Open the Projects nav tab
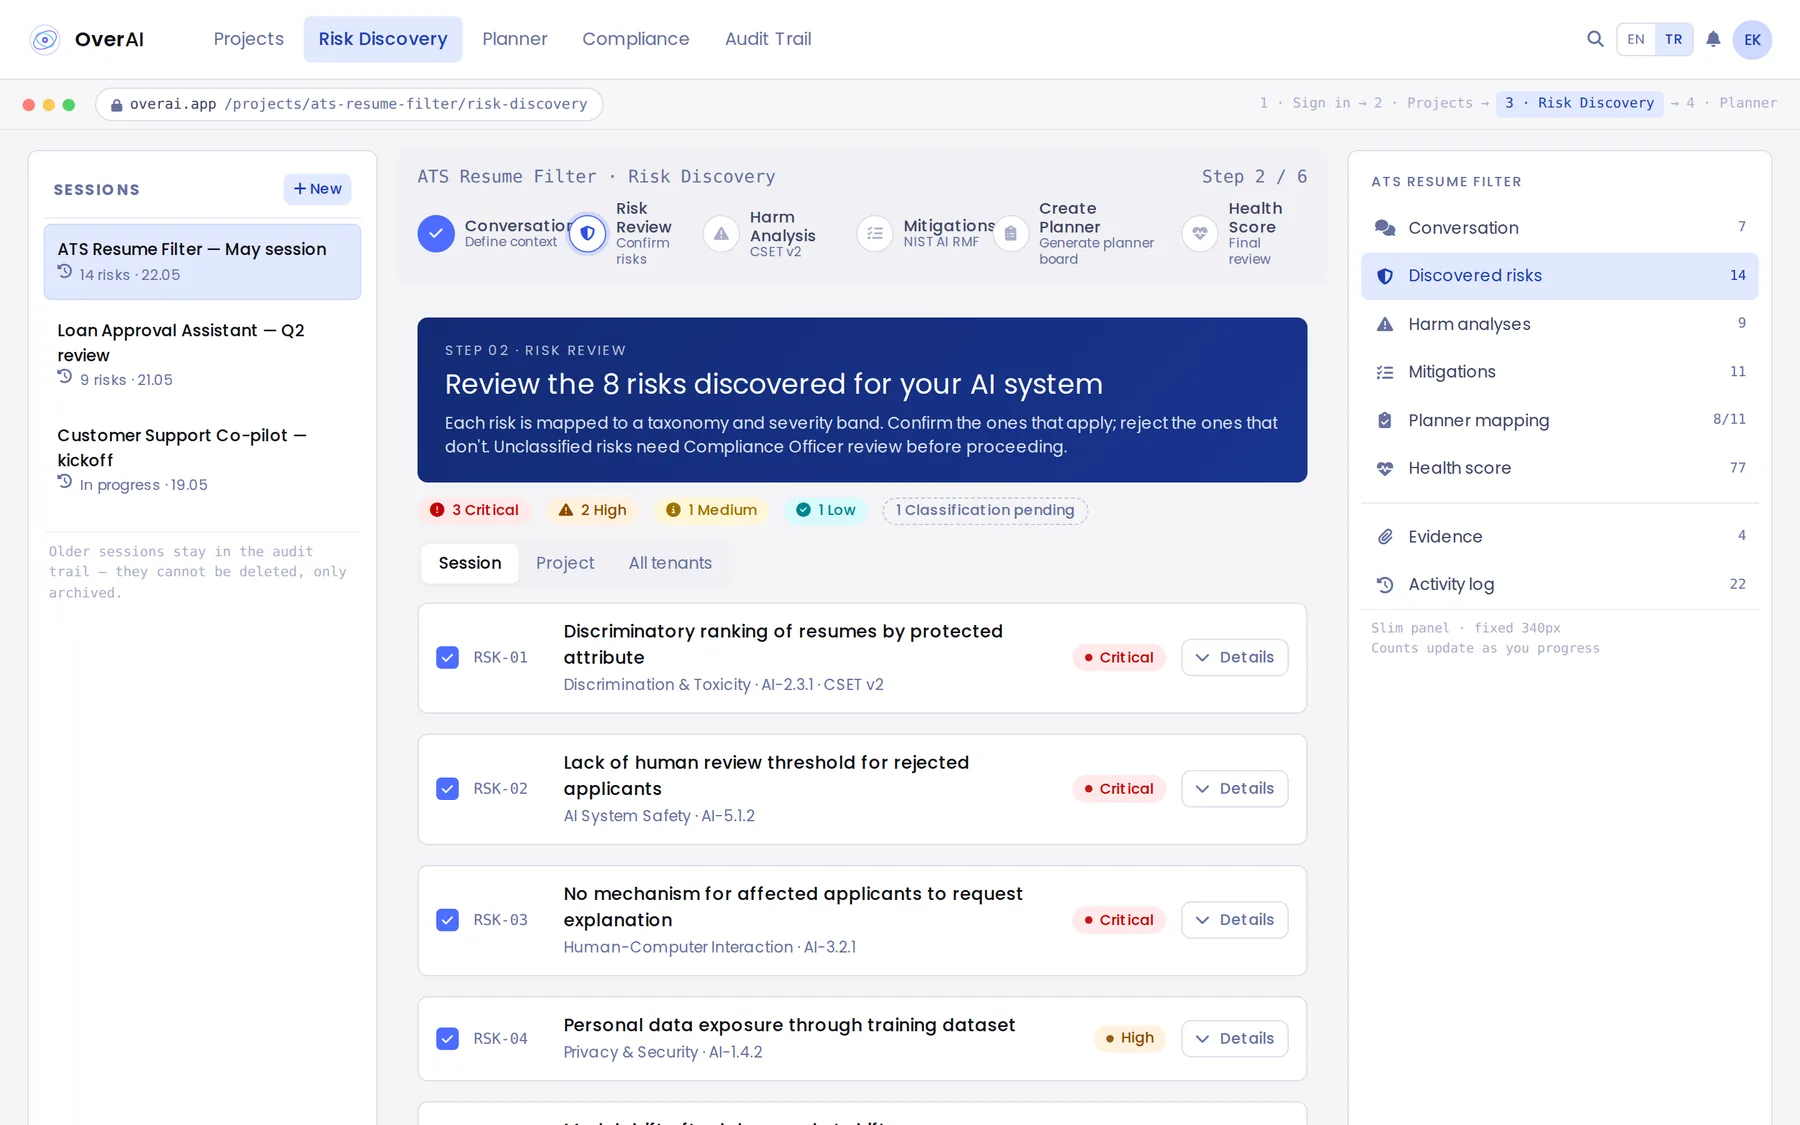1800x1125 pixels. 249,39
